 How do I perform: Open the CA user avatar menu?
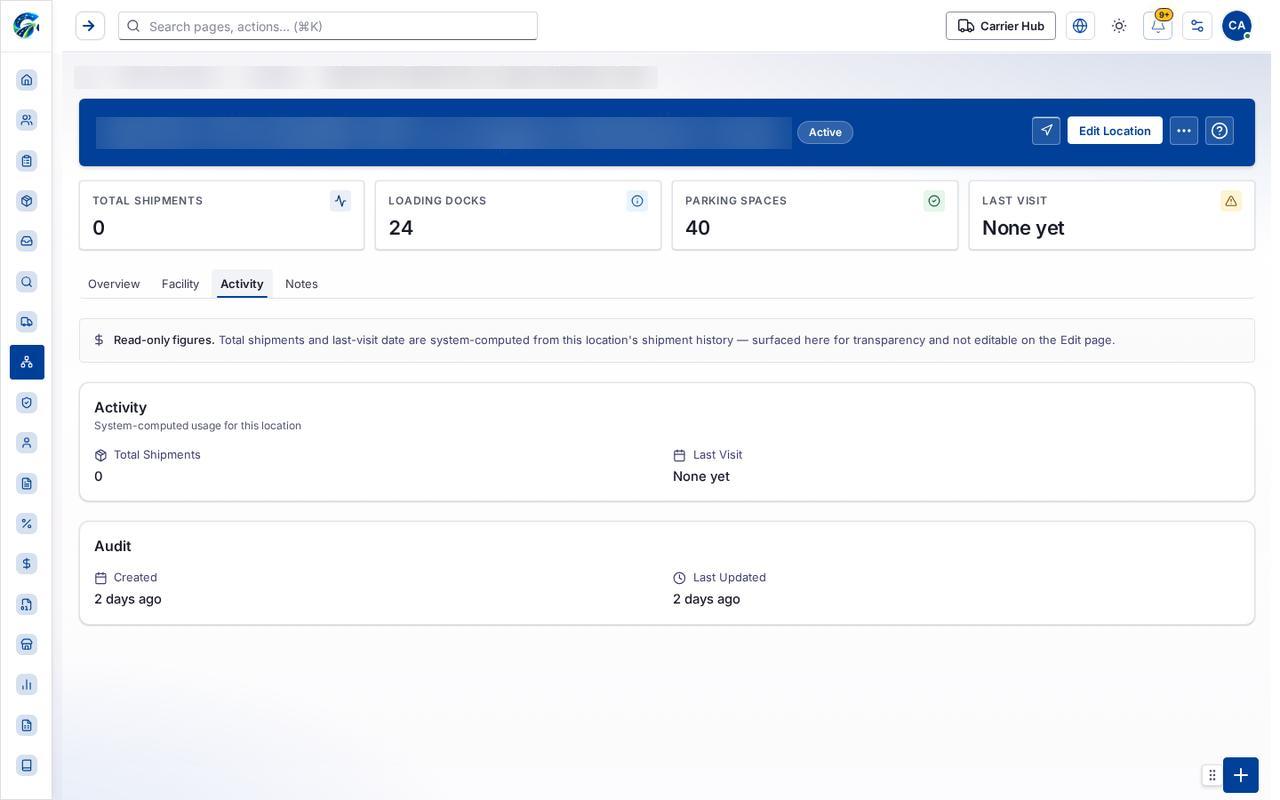point(1237,26)
